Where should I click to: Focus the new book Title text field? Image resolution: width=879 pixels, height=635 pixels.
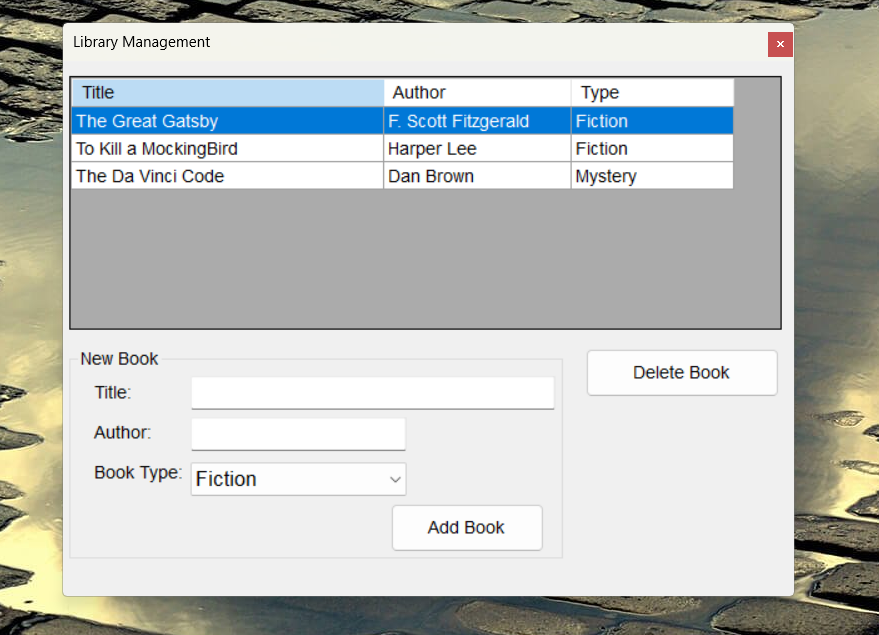[x=372, y=393]
